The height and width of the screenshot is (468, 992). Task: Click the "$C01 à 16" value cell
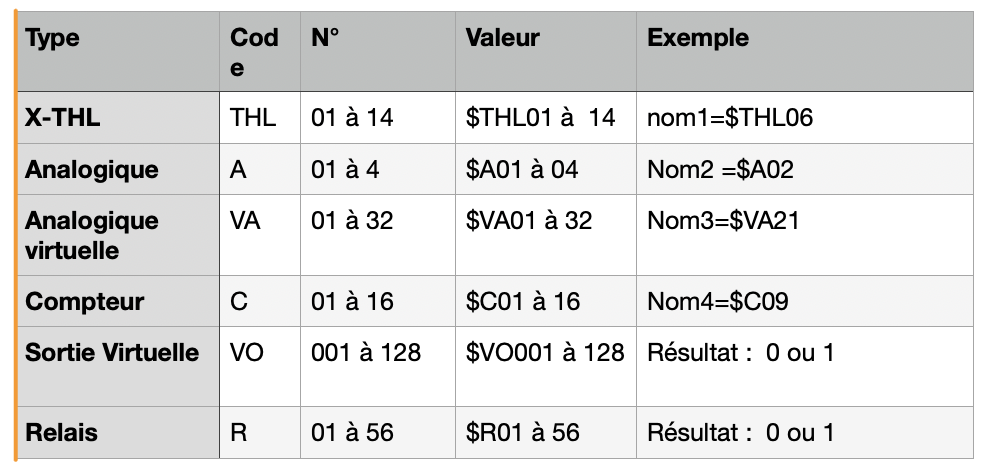click(522, 301)
